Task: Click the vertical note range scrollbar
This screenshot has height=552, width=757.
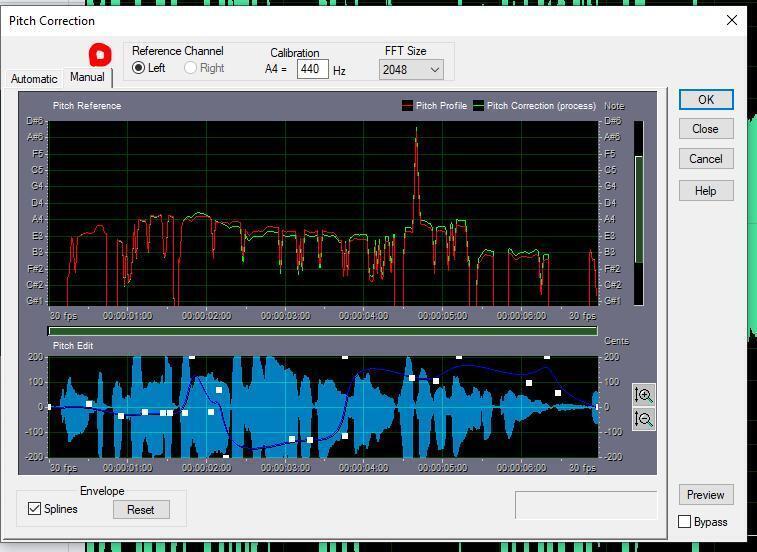Action: [639, 212]
